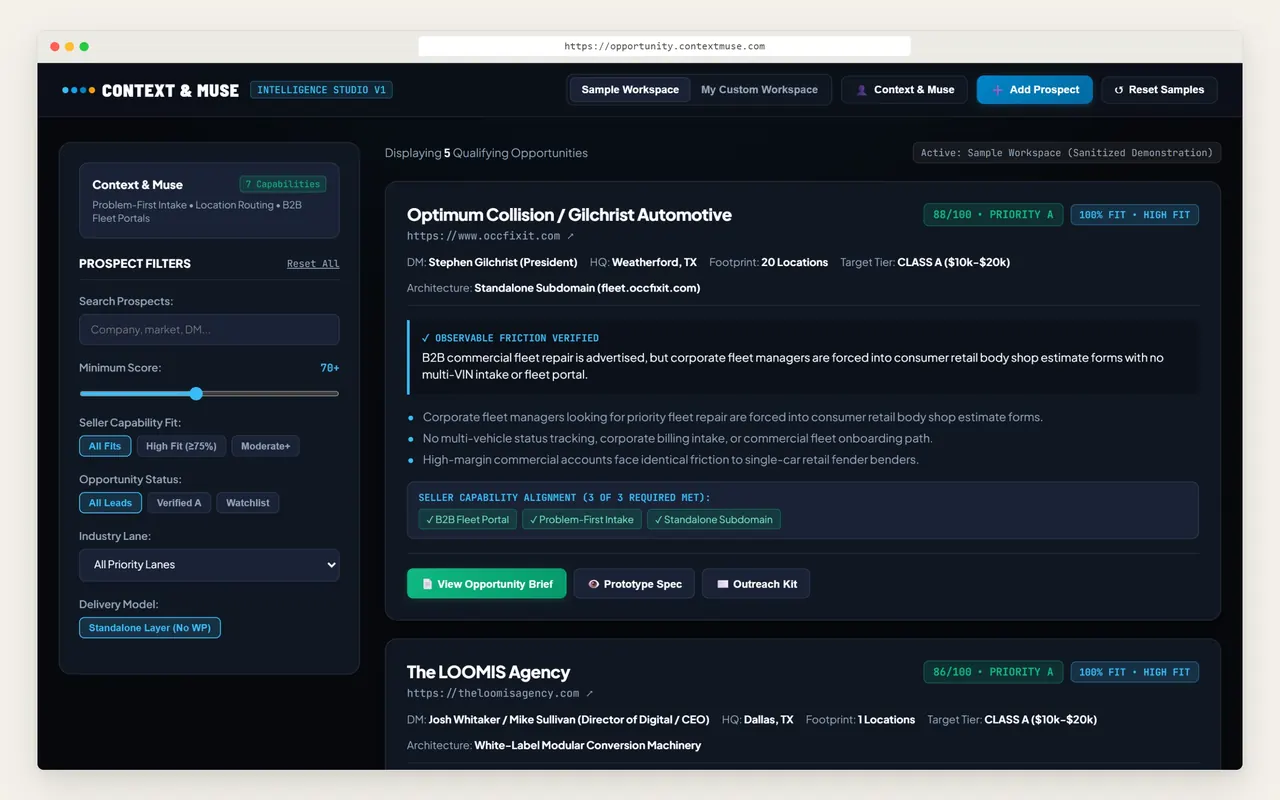Click Optimum Collision / Gilchrist Automotive title
The image size is (1280, 800).
coord(569,215)
